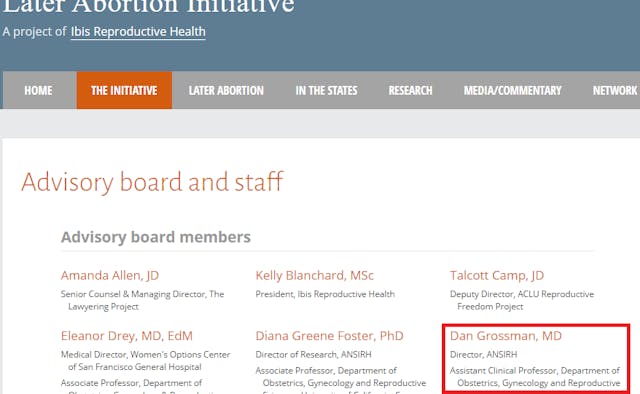Click the Advisory board and staff heading
This screenshot has width=640, height=394.
152,182
